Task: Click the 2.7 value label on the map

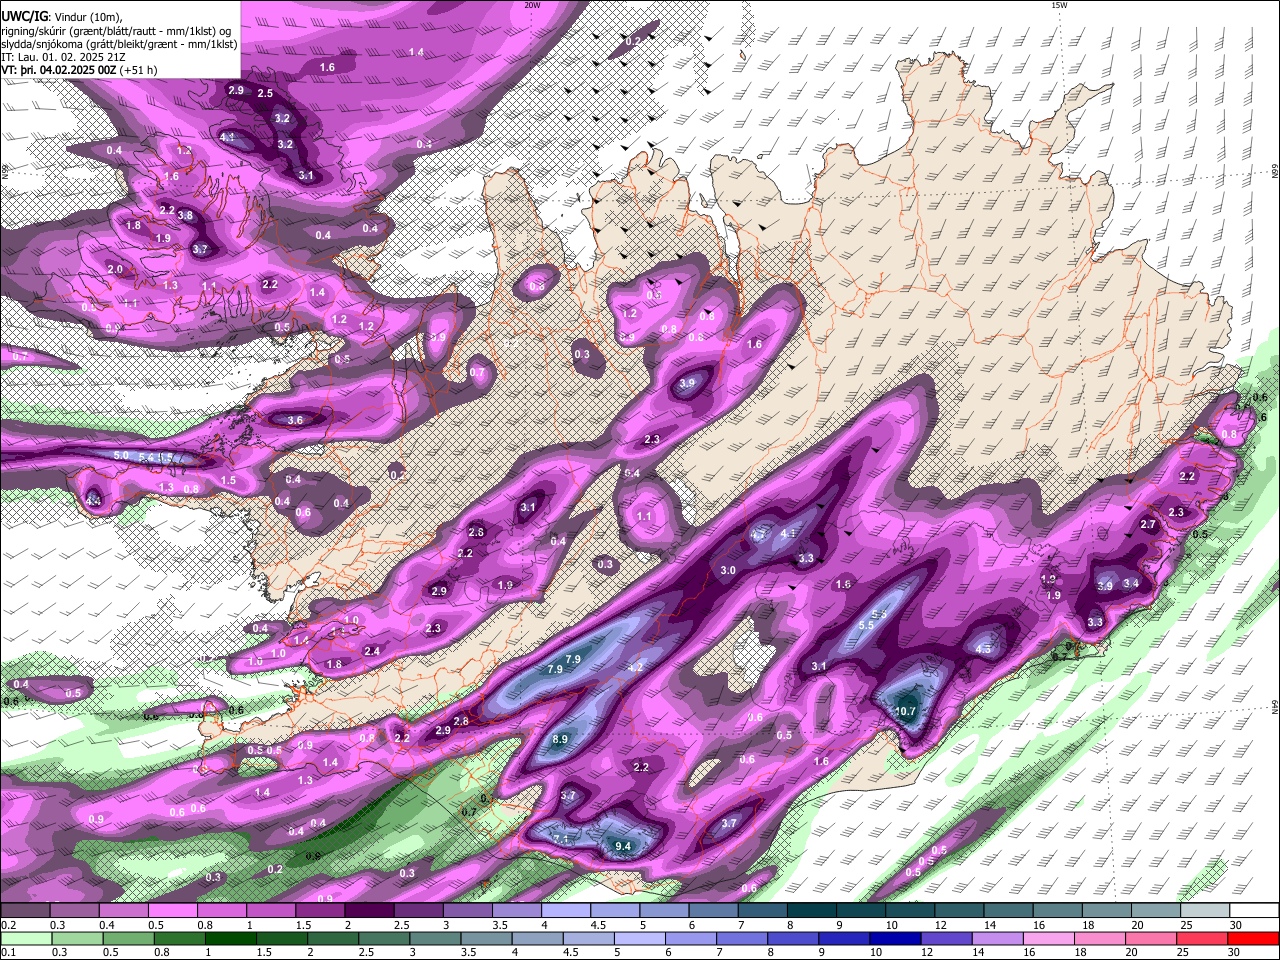Action: point(1148,524)
